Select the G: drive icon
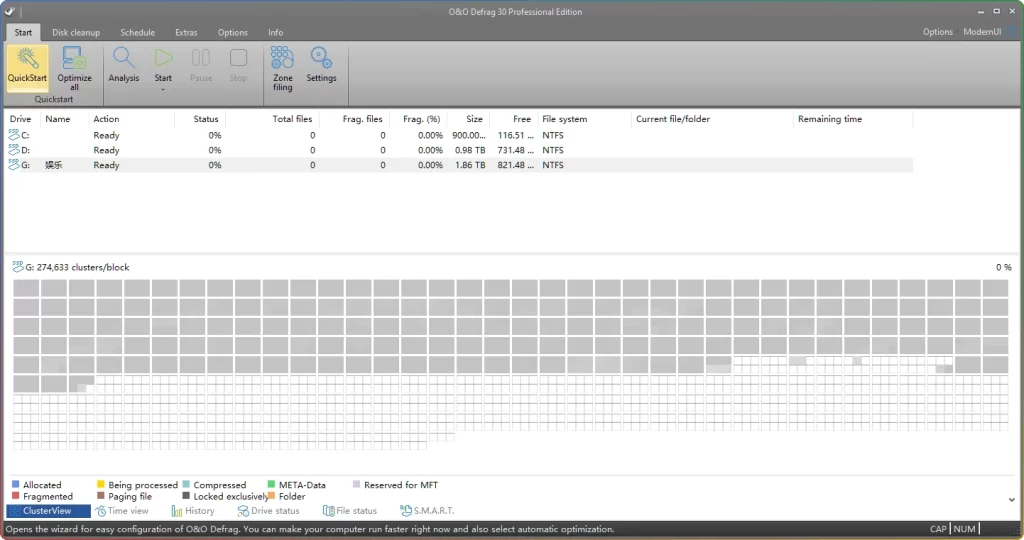The width and height of the screenshot is (1024, 540). pos(14,165)
